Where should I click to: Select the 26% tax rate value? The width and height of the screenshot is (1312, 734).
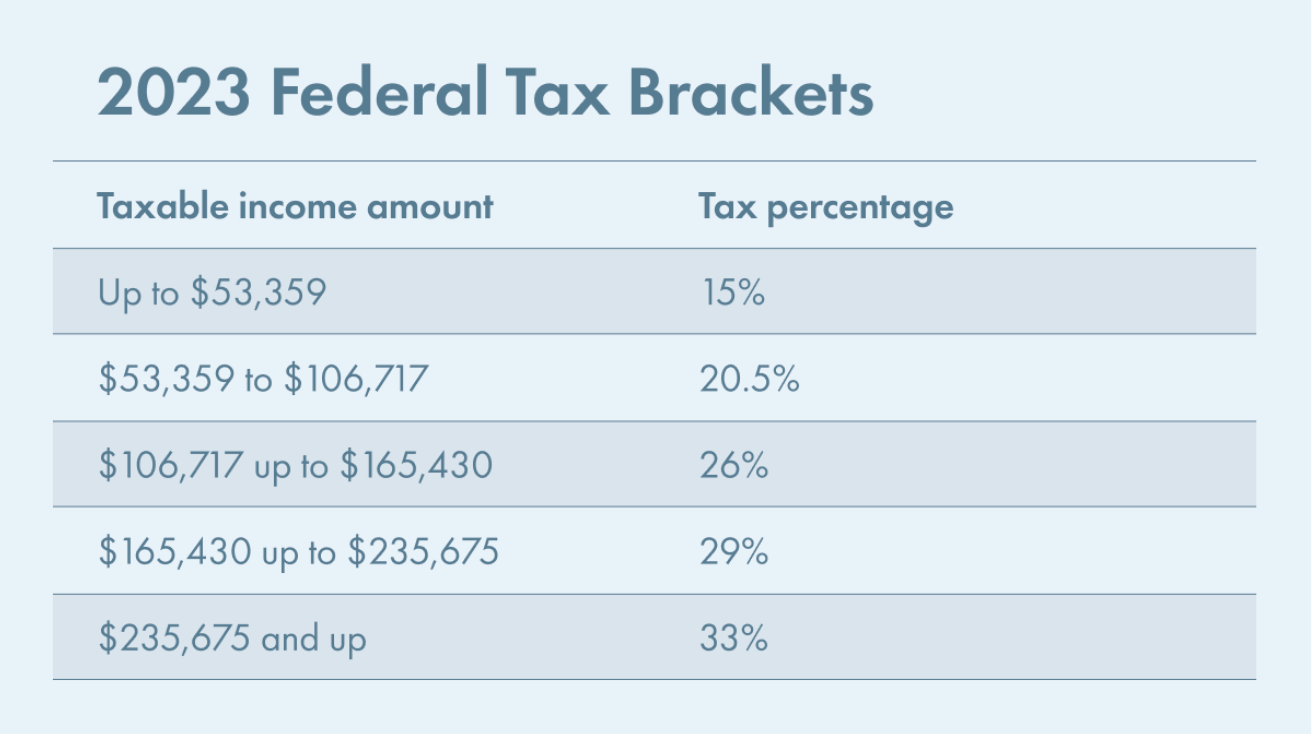tap(734, 466)
